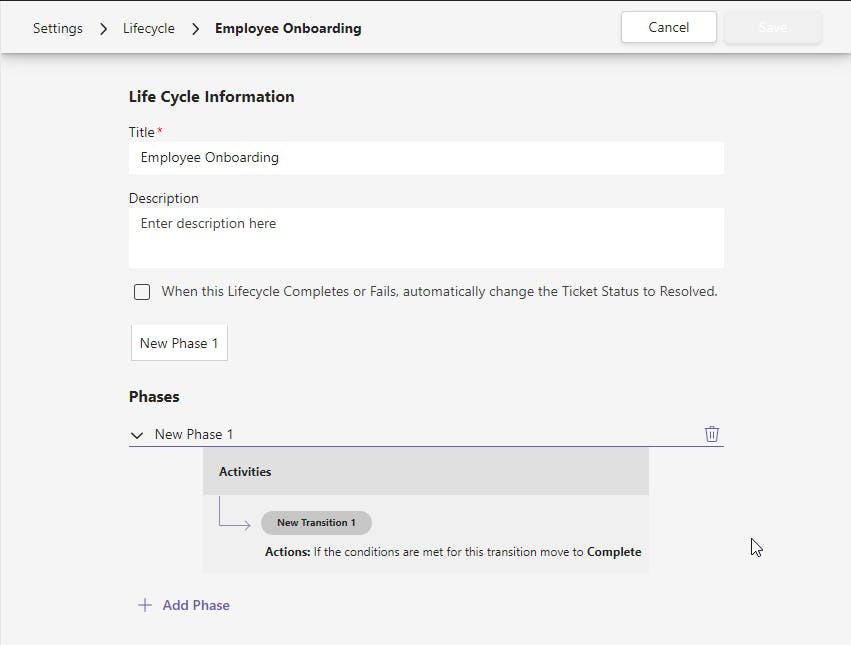
Task: Click the breadcrumb chevron after Settings
Action: [x=103, y=28]
